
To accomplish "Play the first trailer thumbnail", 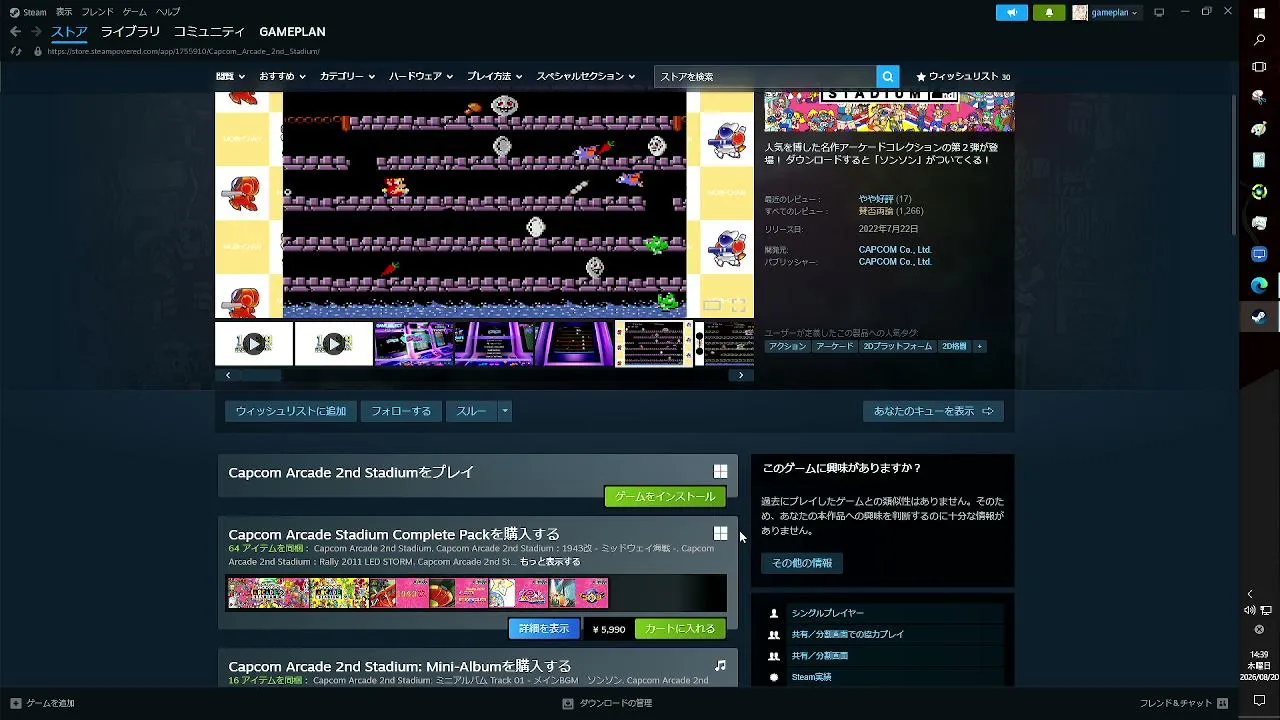I will (254, 344).
